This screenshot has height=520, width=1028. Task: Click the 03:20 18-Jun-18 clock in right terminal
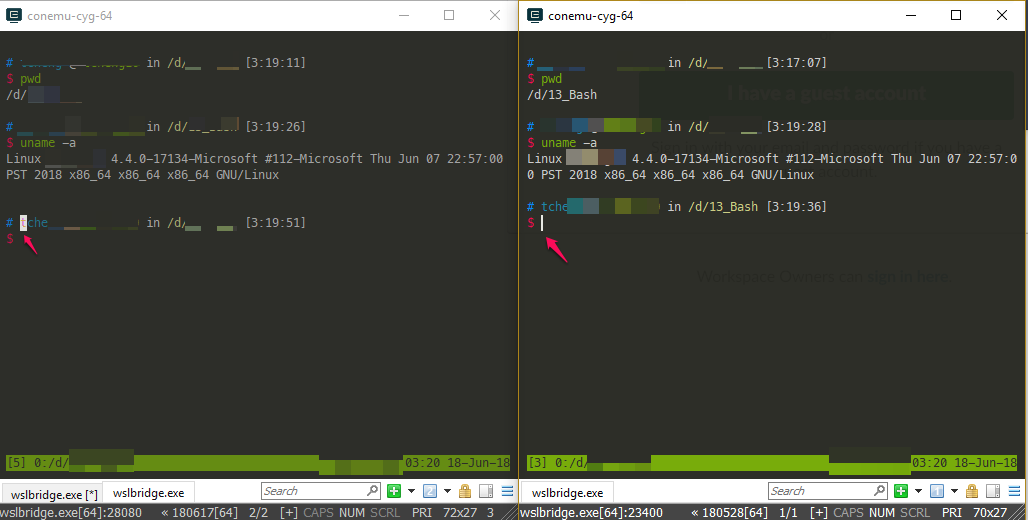coord(964,463)
